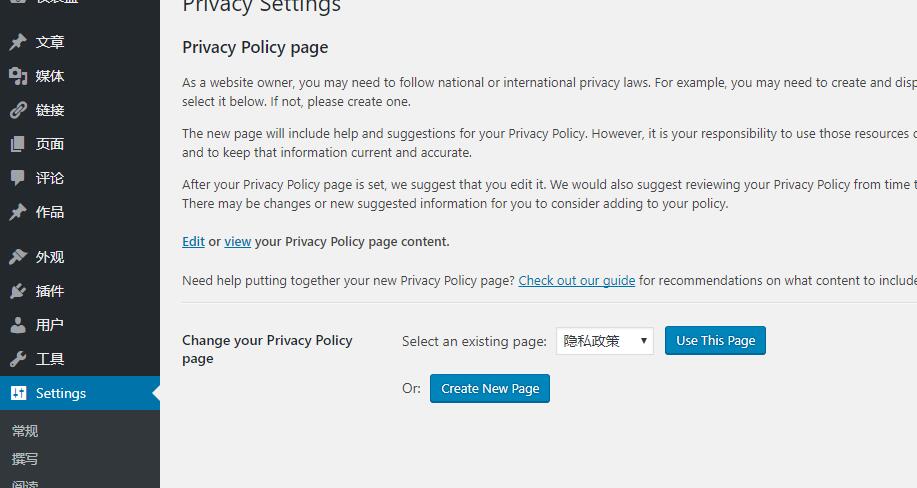Viewport: 917px width, 488px height.
Task: Select the pages icon next to 页面
Action: (x=18, y=144)
